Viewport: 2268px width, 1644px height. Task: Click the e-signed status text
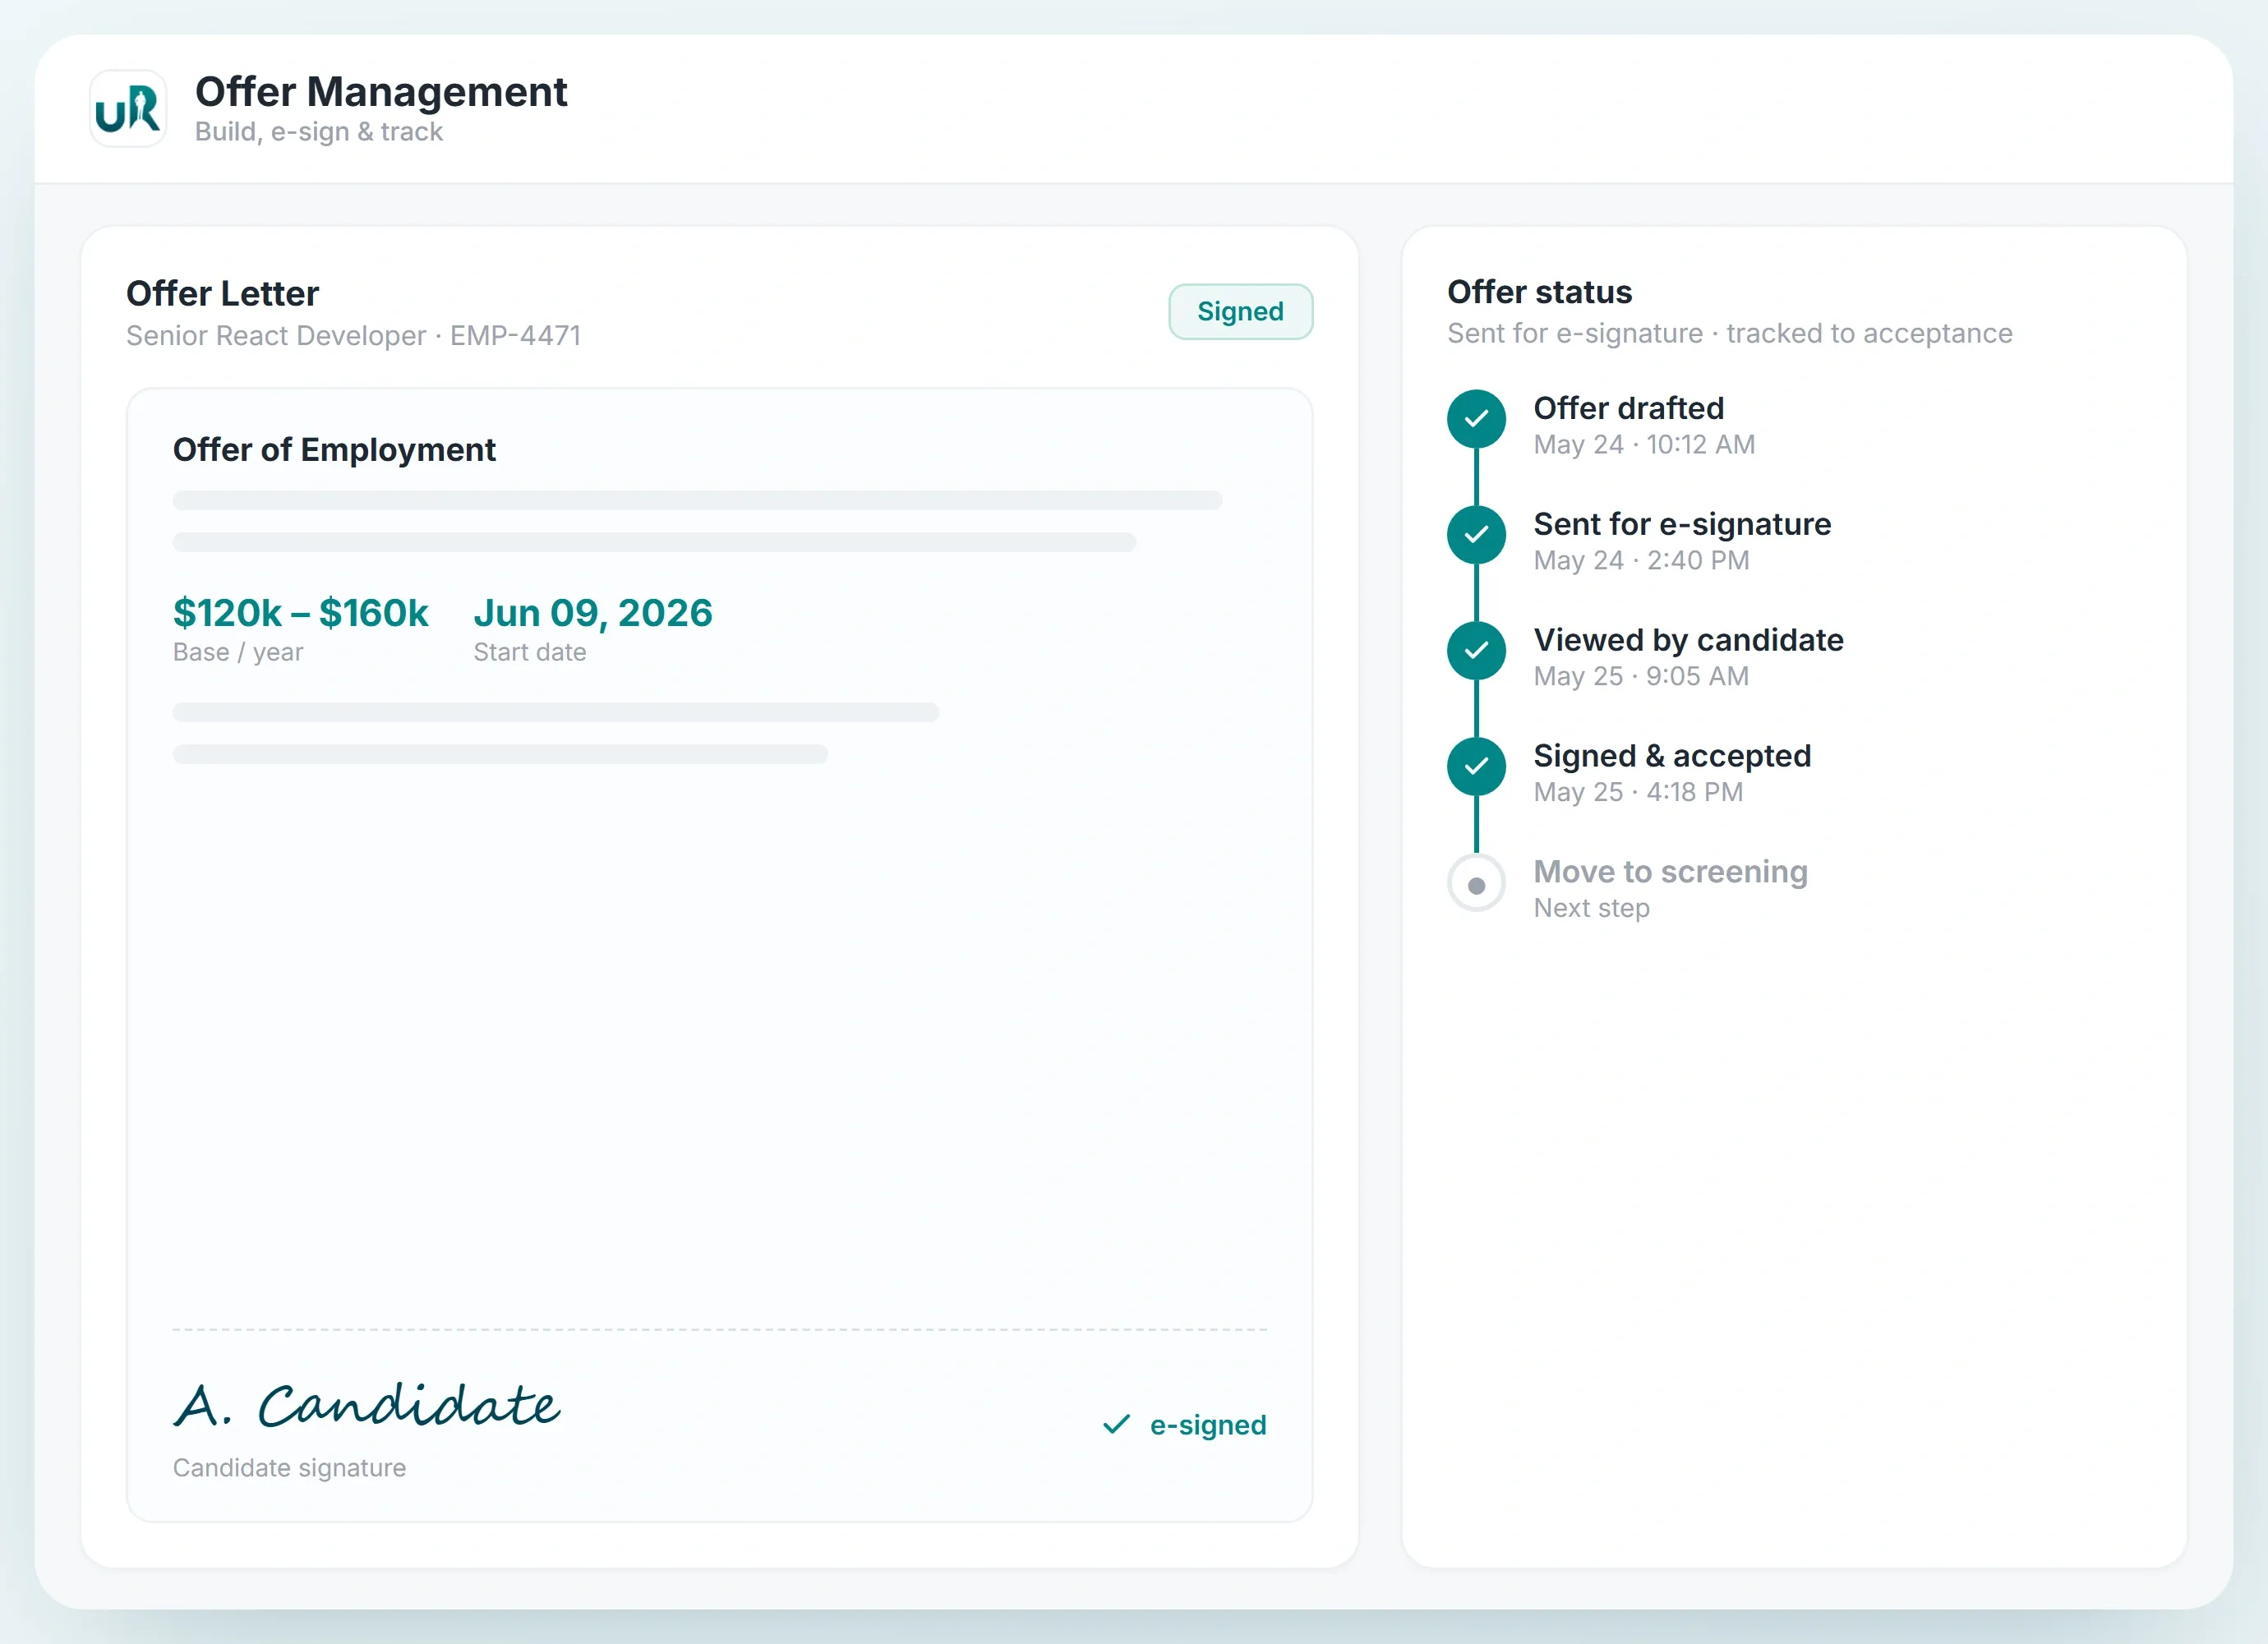[x=1208, y=1425]
